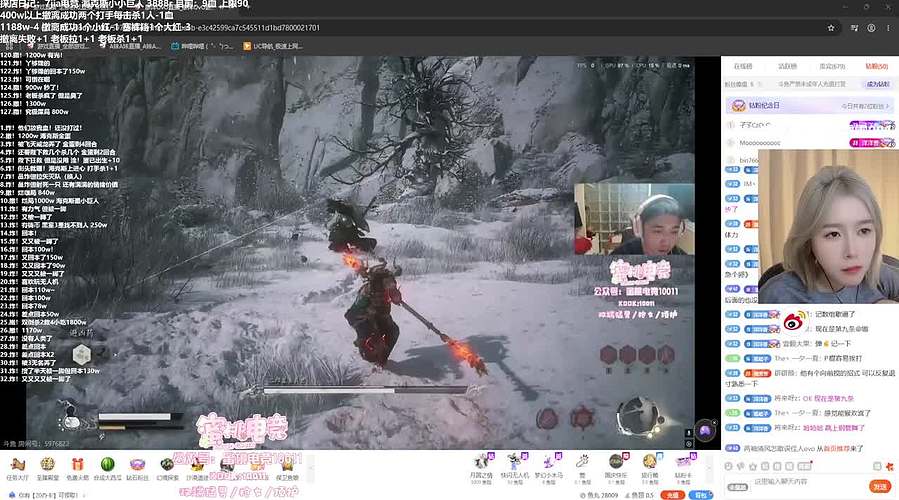Send the 月圆之情 gift

(x=482, y=468)
